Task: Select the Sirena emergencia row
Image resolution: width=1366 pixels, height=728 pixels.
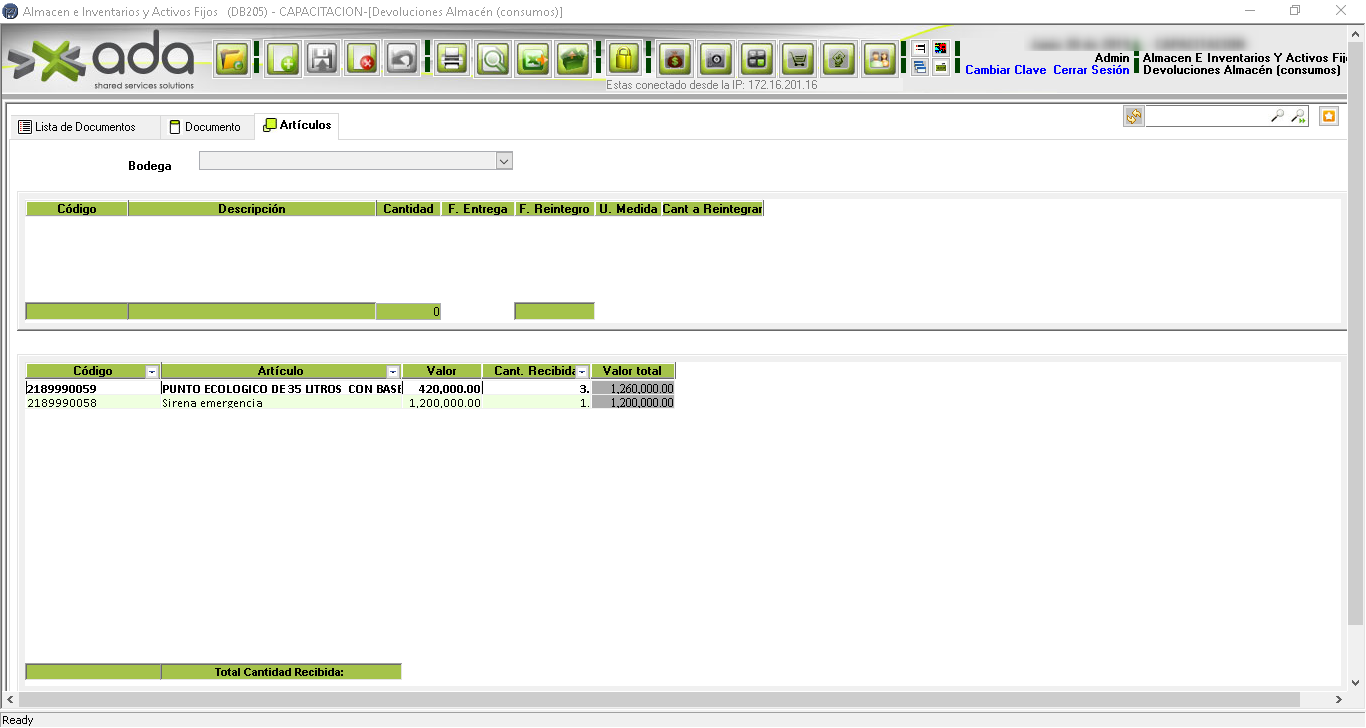Action: [212, 403]
